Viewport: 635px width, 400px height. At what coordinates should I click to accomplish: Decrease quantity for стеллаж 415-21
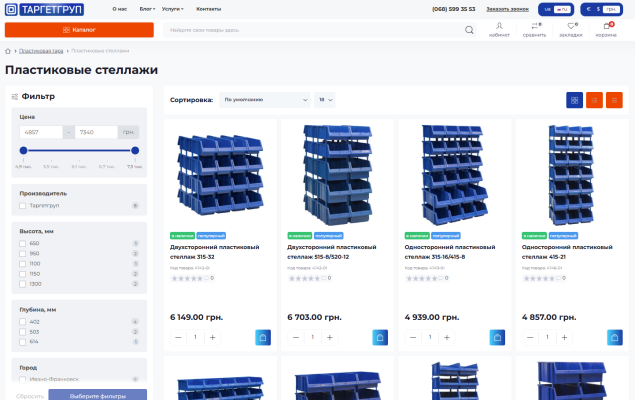pos(530,337)
